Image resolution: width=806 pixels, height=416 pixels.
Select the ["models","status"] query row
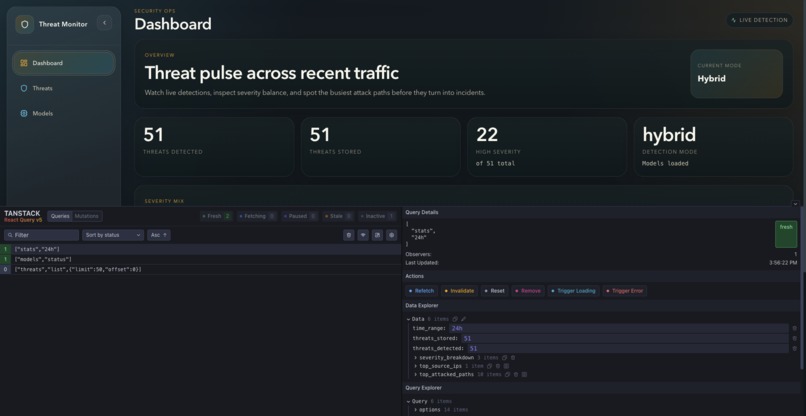click(x=200, y=259)
